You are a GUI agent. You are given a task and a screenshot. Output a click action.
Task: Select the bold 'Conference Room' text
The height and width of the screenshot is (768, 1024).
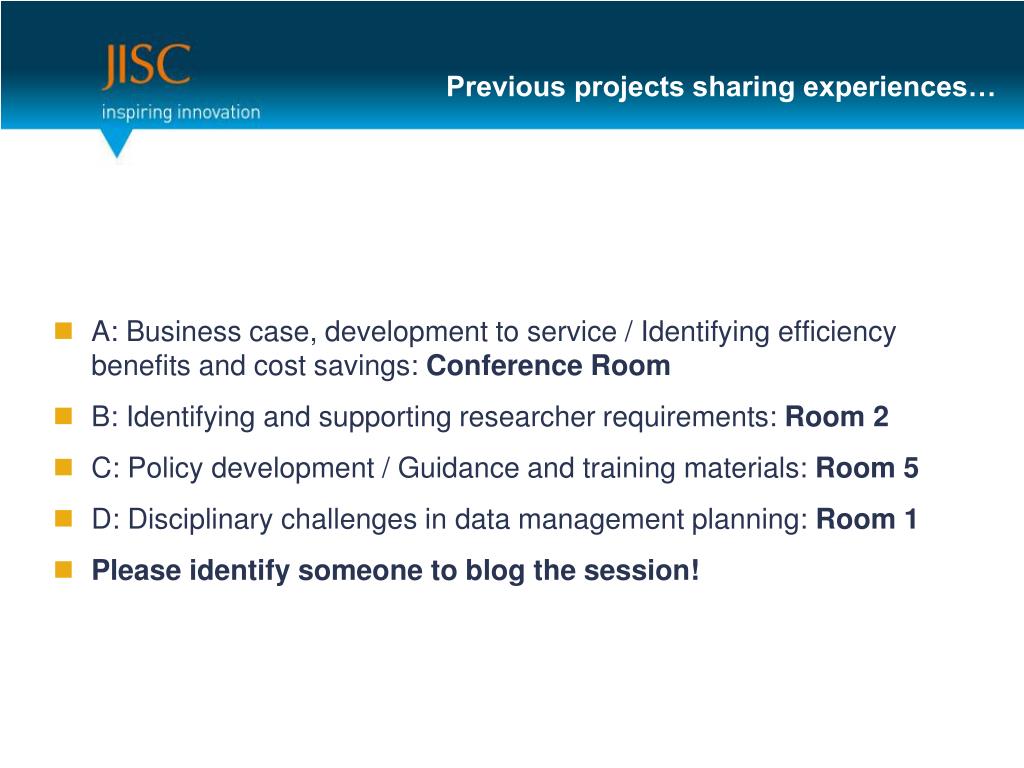click(549, 366)
